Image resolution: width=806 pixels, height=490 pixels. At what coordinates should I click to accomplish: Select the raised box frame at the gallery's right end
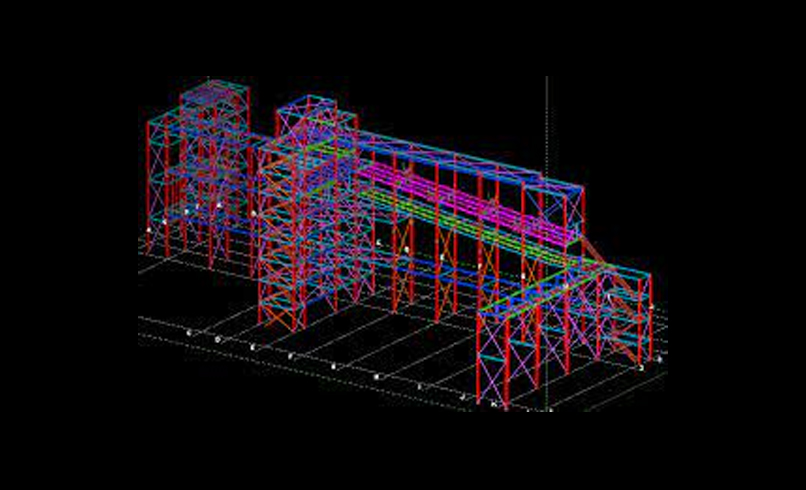click(560, 205)
